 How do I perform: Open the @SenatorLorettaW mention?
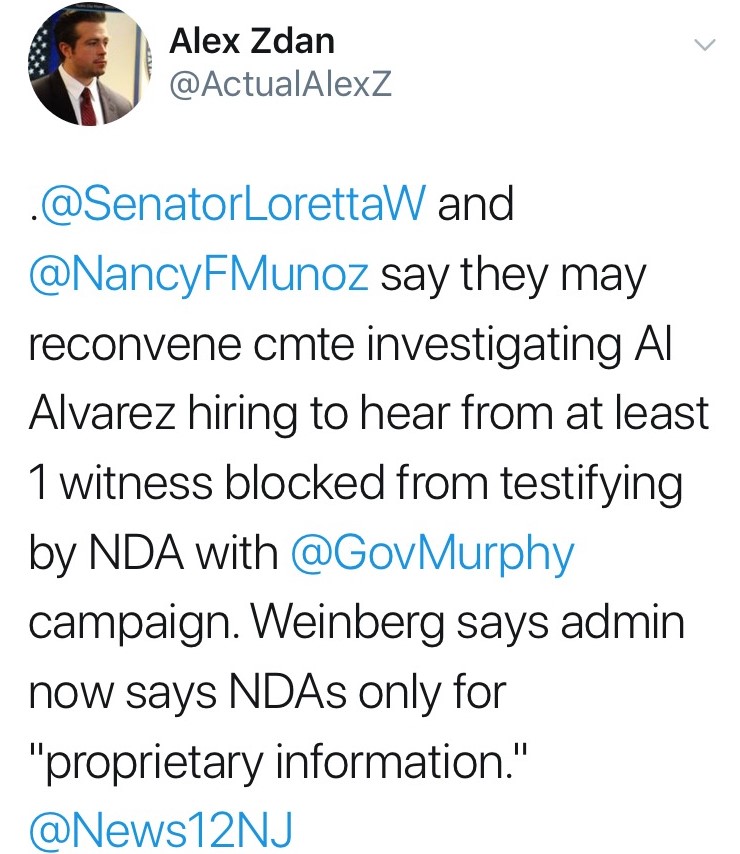[x=229, y=204]
